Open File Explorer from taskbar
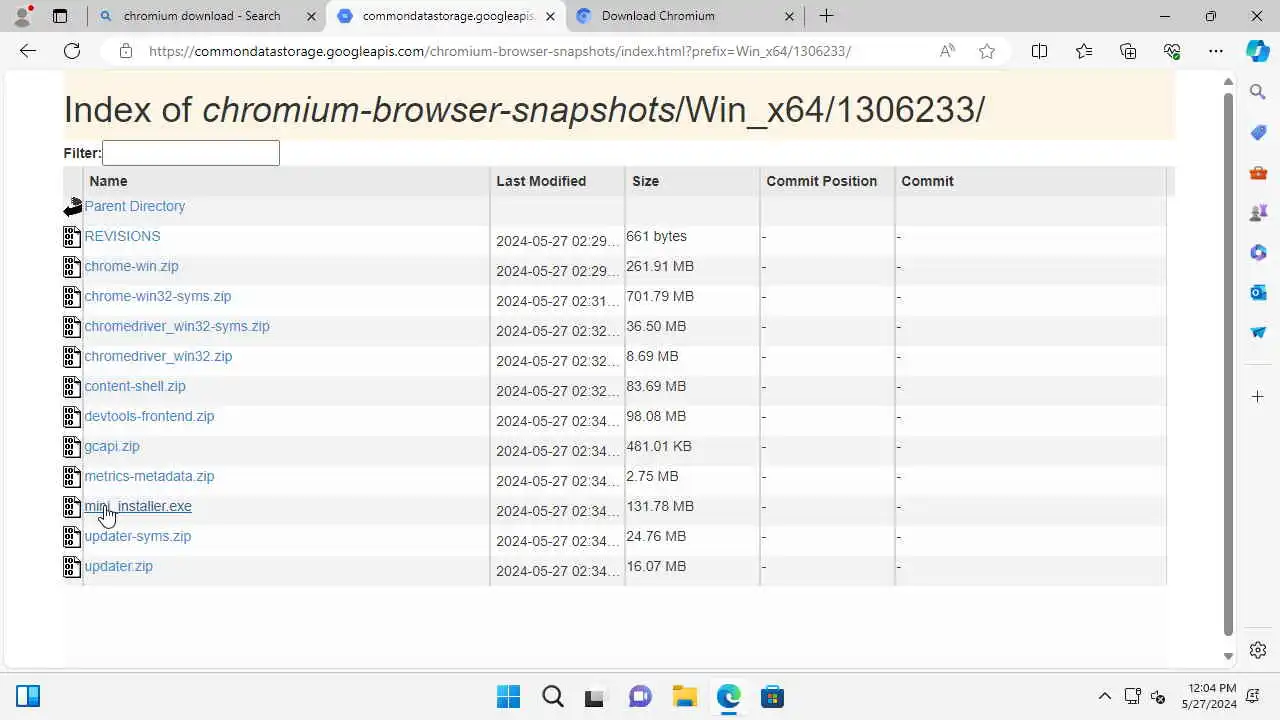Screen dimensions: 1280x720 point(684,696)
